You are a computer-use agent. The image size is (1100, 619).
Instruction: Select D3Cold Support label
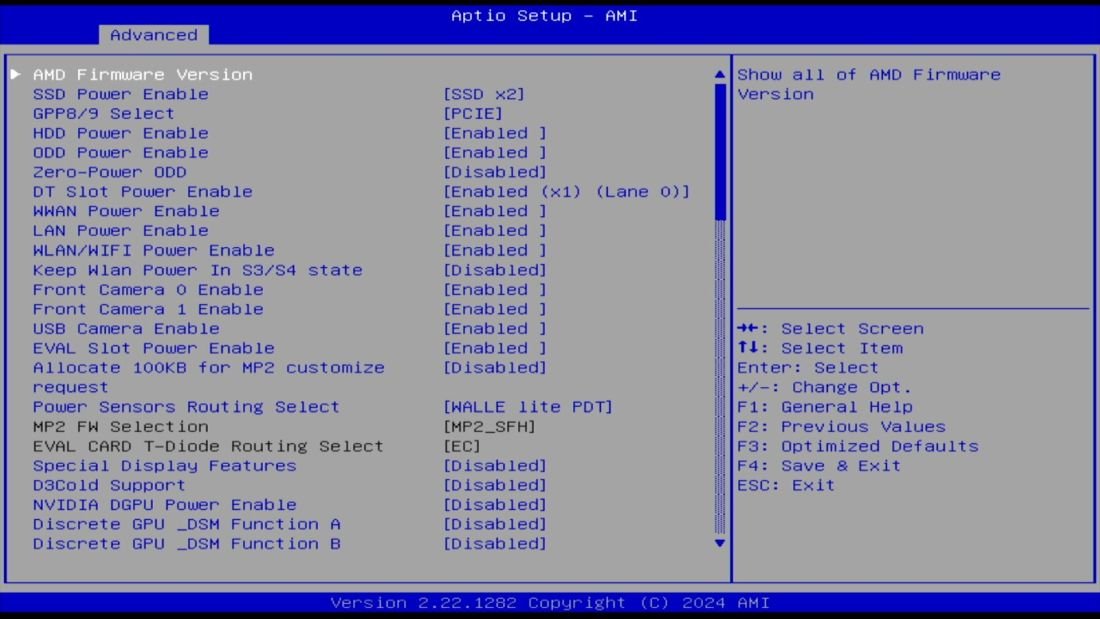109,486
